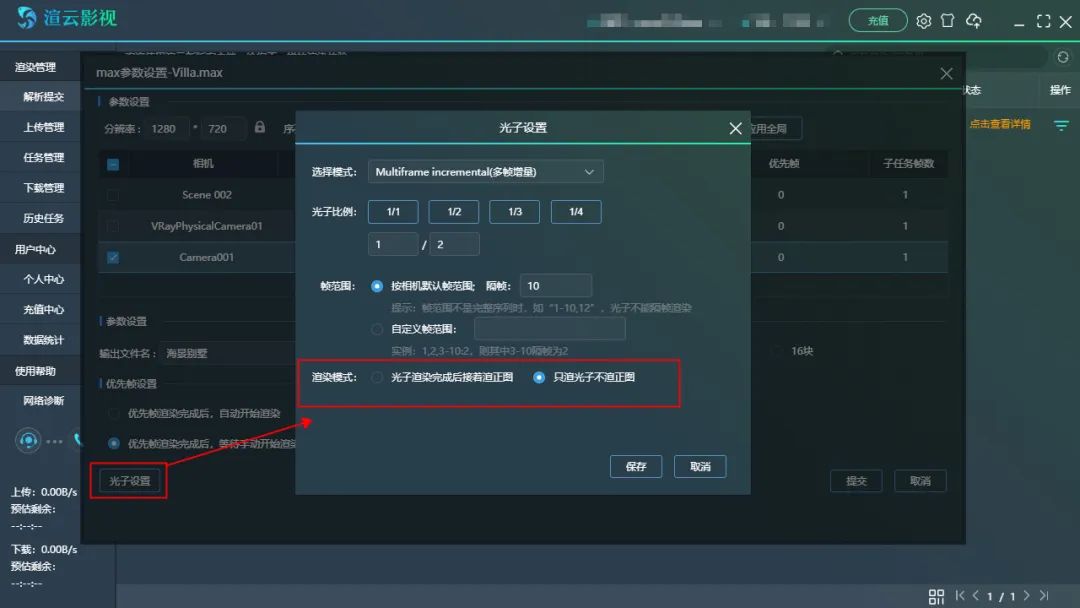Screen dimensions: 1080x608
Task: Open the teal filter icon in task list
Action: (1061, 125)
